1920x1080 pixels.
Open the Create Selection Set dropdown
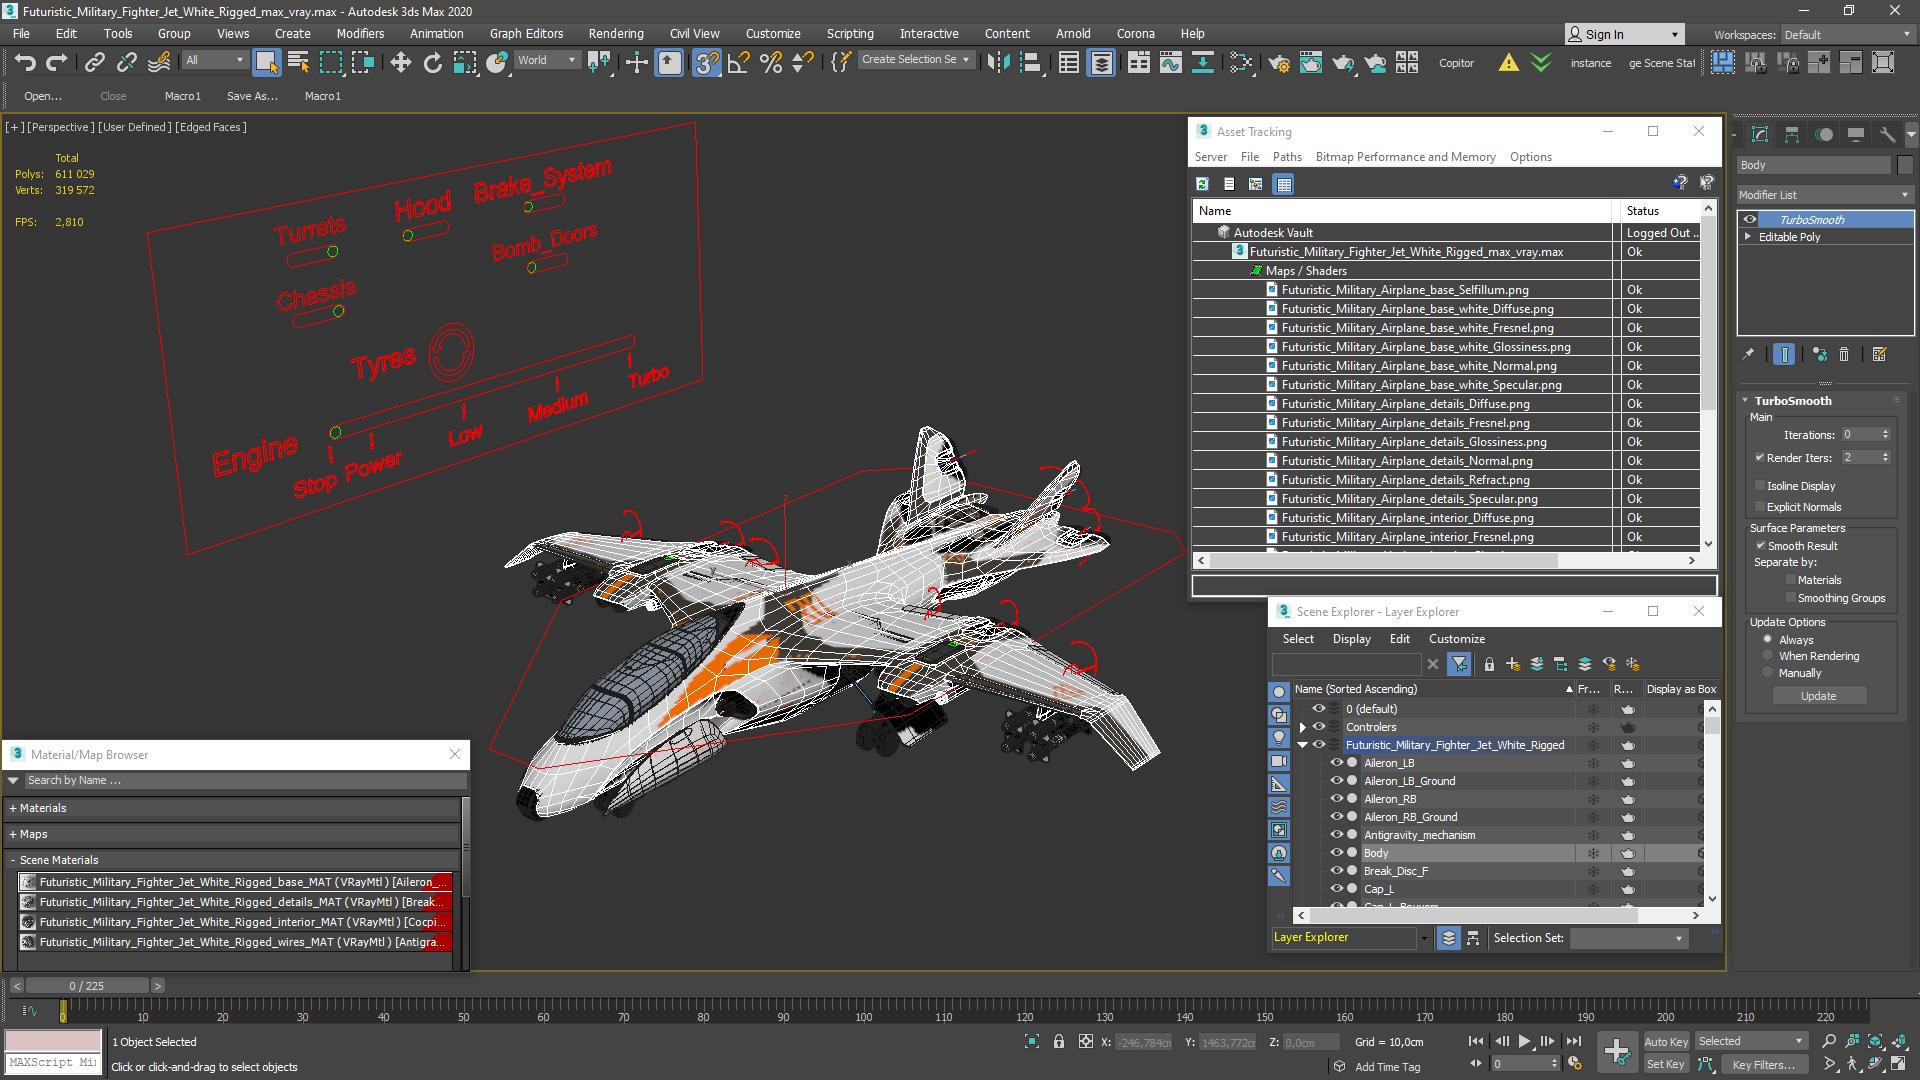(915, 60)
